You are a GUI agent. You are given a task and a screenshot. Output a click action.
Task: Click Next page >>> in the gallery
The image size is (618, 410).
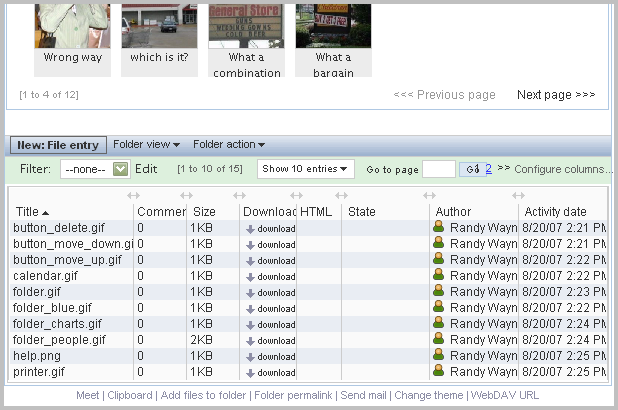[556, 95]
